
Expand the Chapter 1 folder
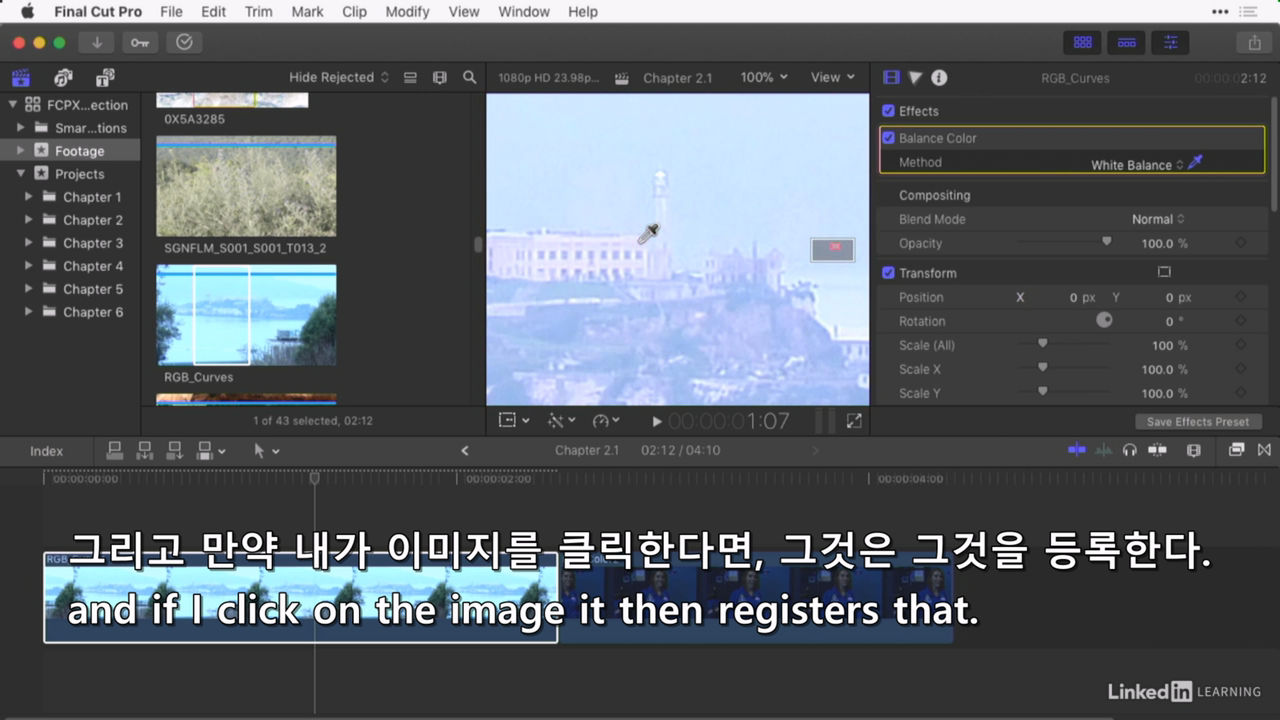tap(28, 197)
